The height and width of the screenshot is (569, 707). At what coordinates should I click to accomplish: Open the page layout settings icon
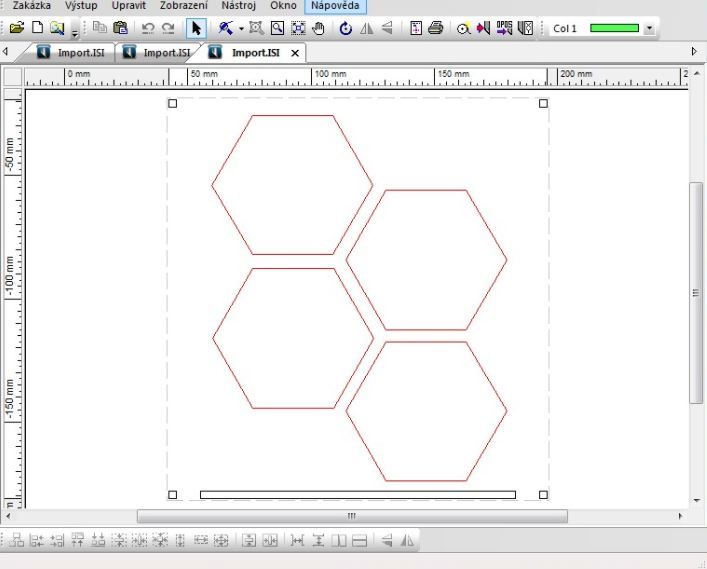tap(416, 28)
